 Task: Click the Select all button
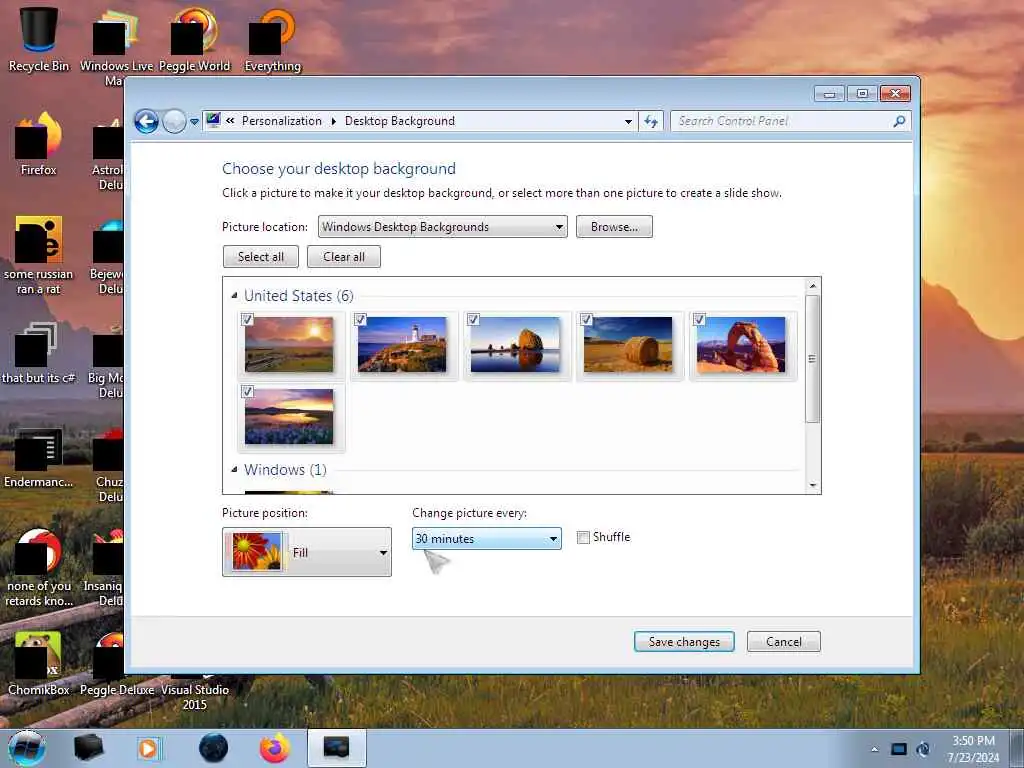pos(261,257)
